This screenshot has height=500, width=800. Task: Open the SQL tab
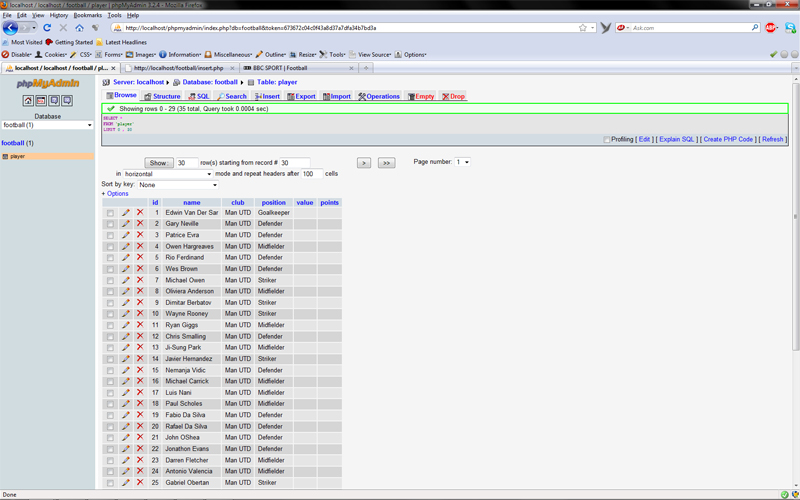point(198,96)
